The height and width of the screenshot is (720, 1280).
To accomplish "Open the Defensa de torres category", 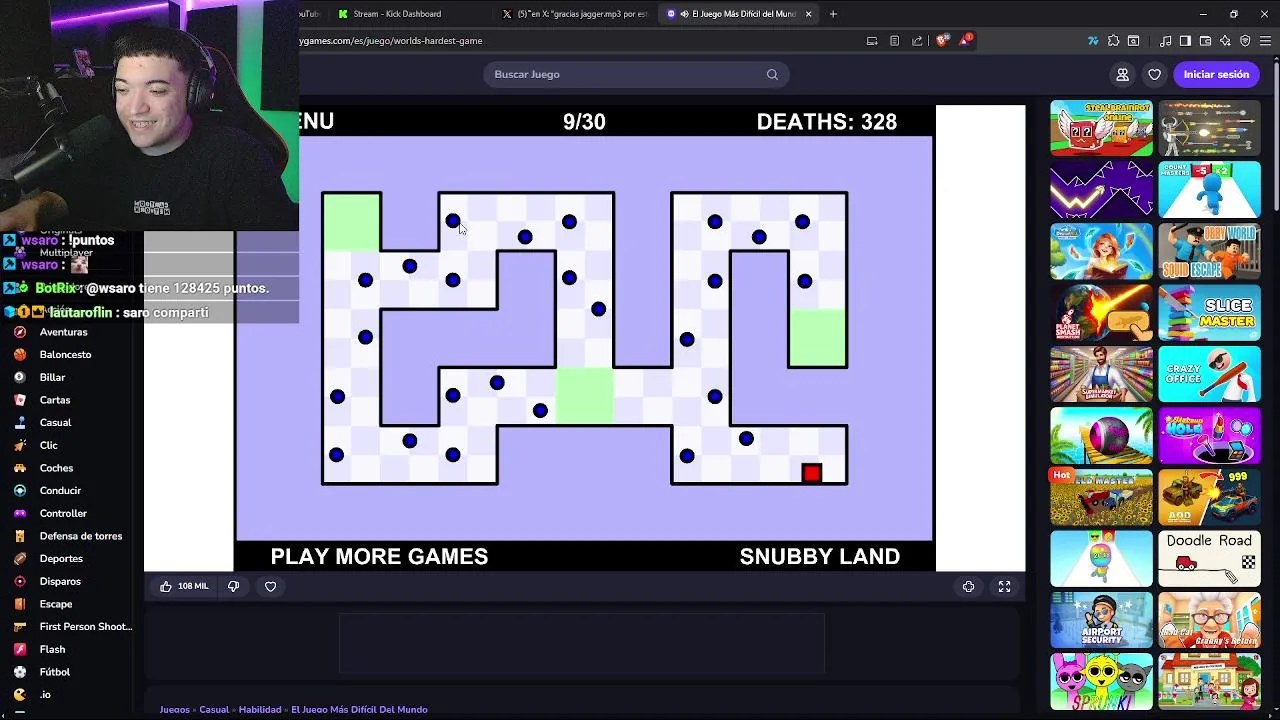I will pyautogui.click(x=81, y=536).
